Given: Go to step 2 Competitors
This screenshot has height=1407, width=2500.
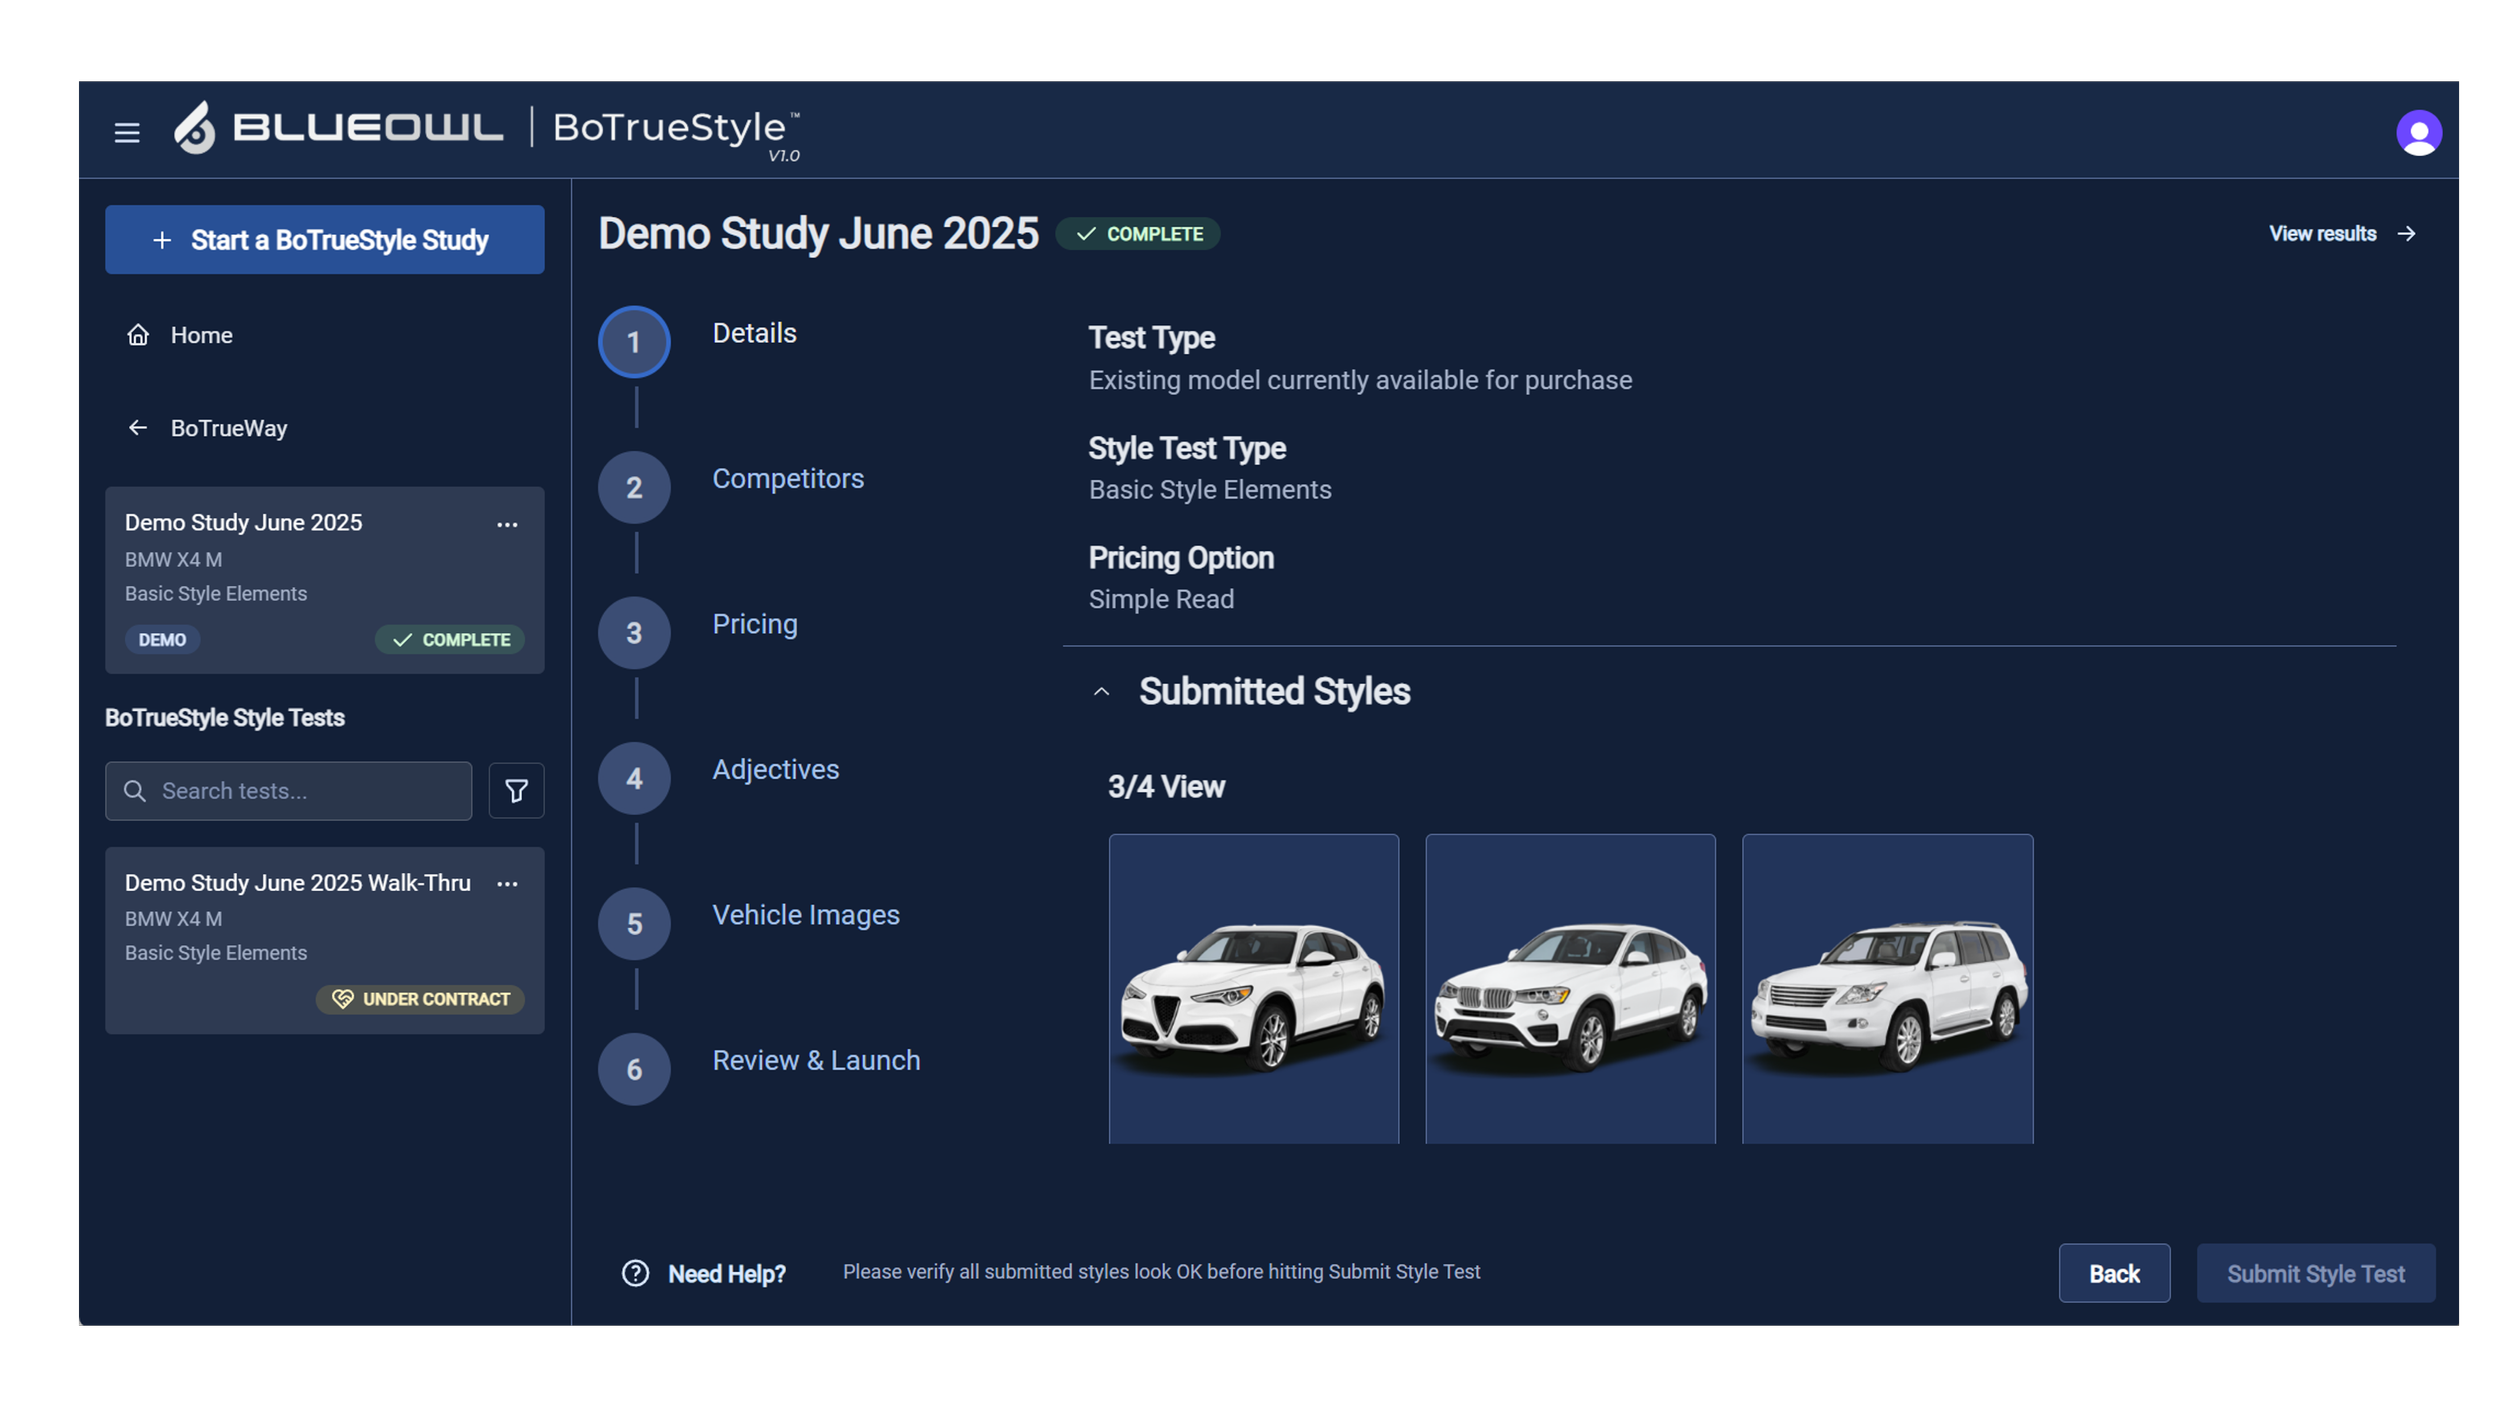Looking at the screenshot, I should point(787,479).
